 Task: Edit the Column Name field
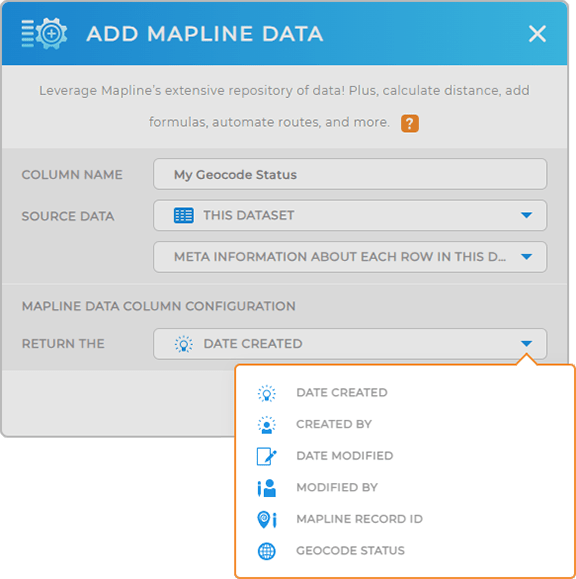(x=350, y=174)
